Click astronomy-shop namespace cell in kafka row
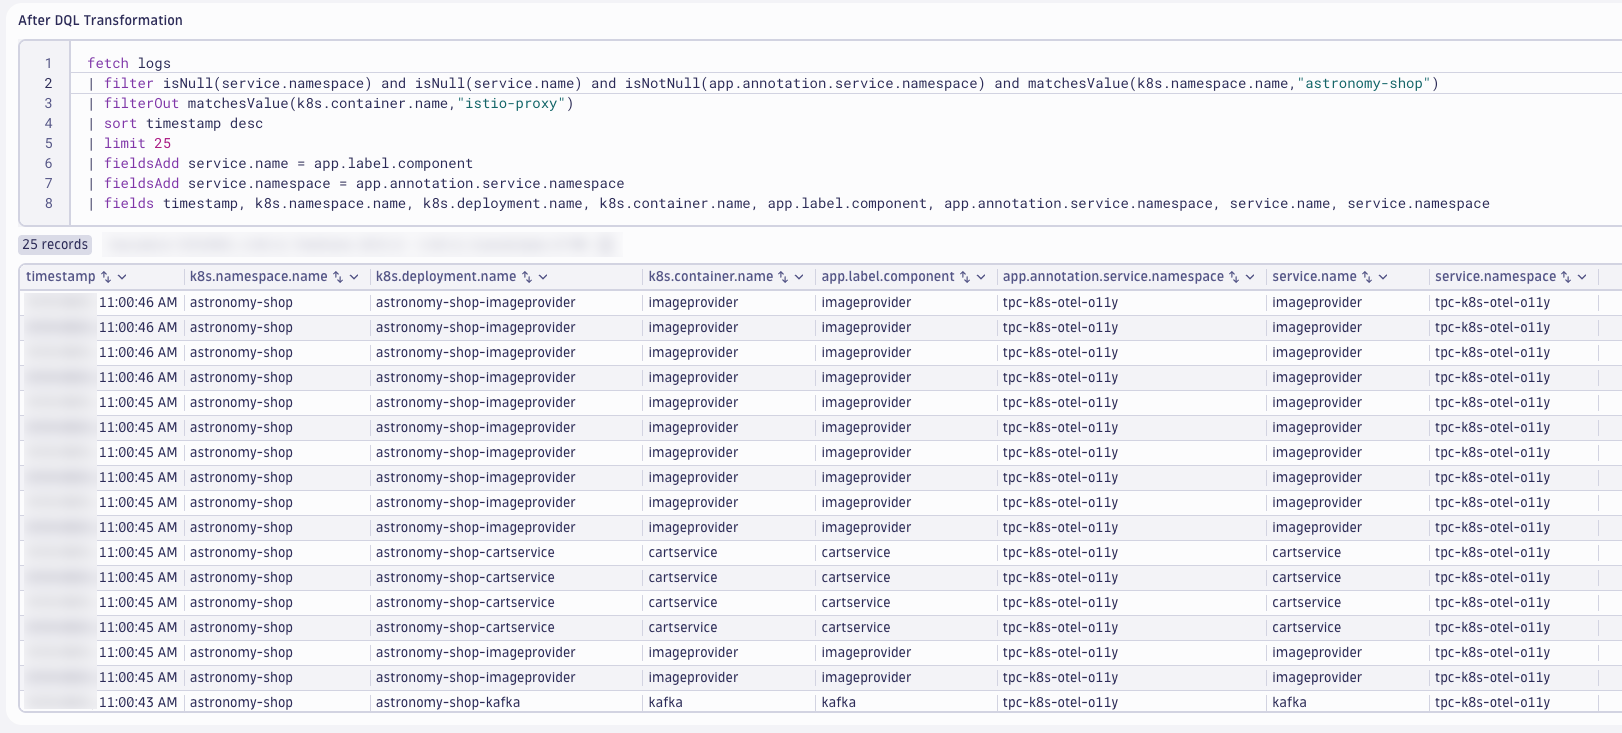 241,702
